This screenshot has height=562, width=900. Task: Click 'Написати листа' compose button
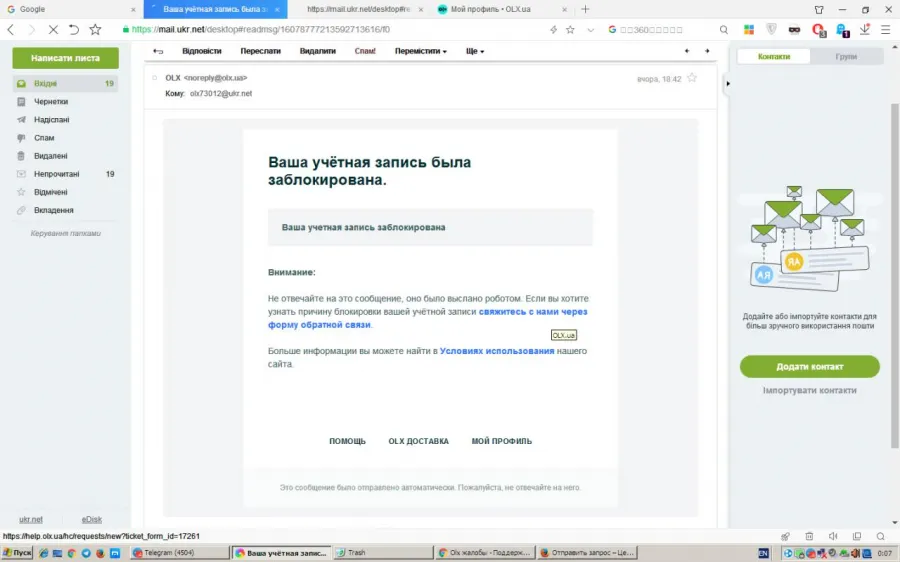(65, 58)
